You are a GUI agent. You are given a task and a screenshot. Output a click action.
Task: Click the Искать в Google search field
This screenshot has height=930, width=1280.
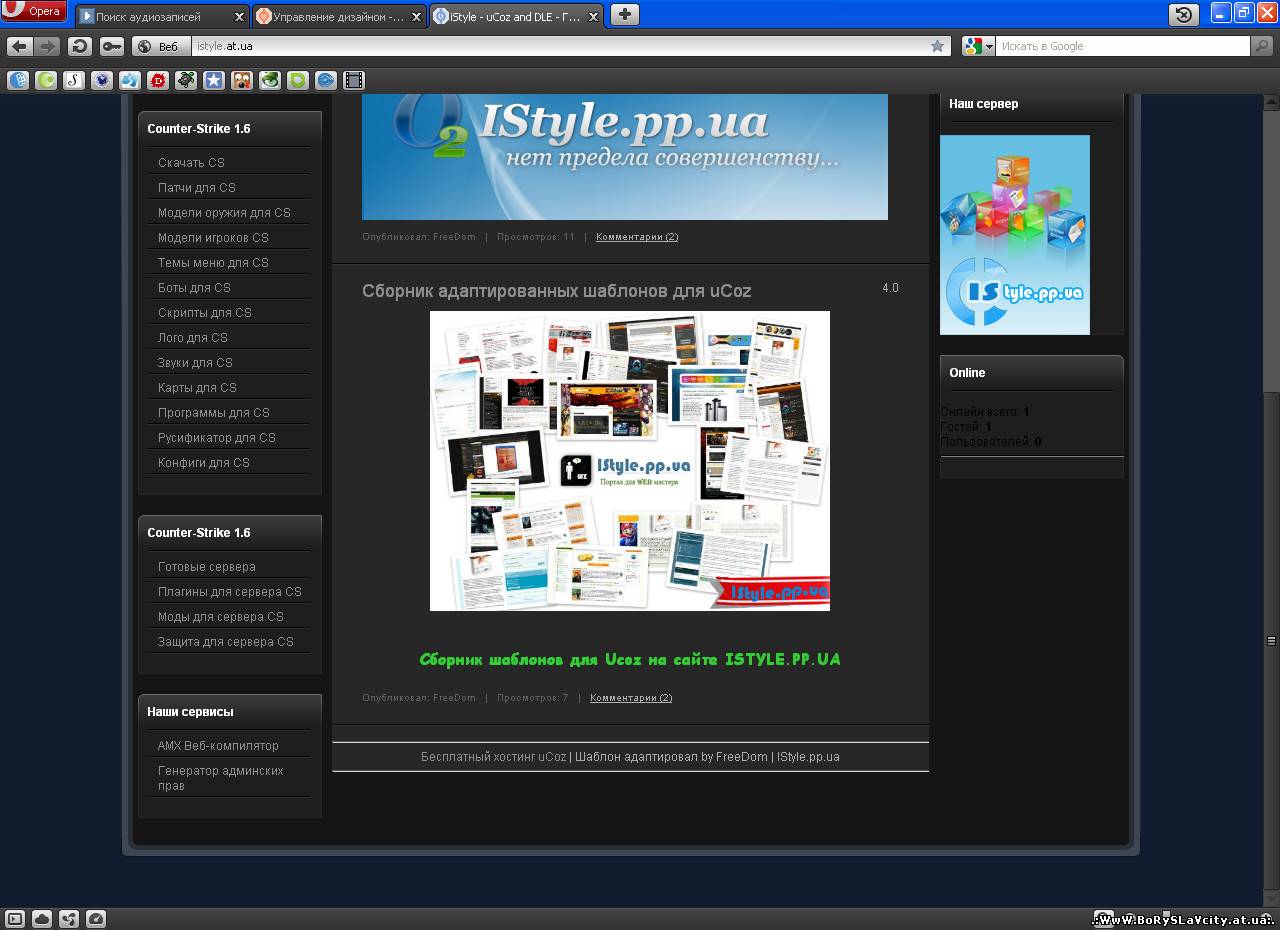(1122, 46)
